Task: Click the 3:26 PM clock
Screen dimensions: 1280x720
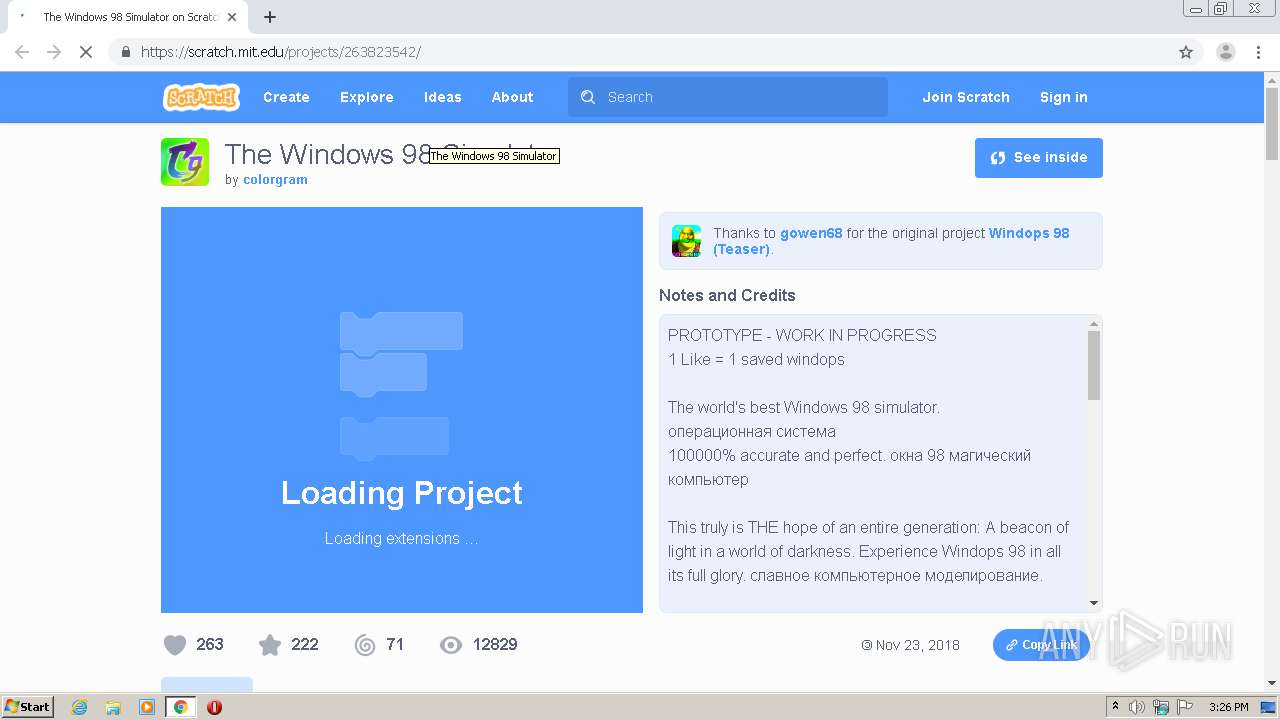Action: [1229, 707]
